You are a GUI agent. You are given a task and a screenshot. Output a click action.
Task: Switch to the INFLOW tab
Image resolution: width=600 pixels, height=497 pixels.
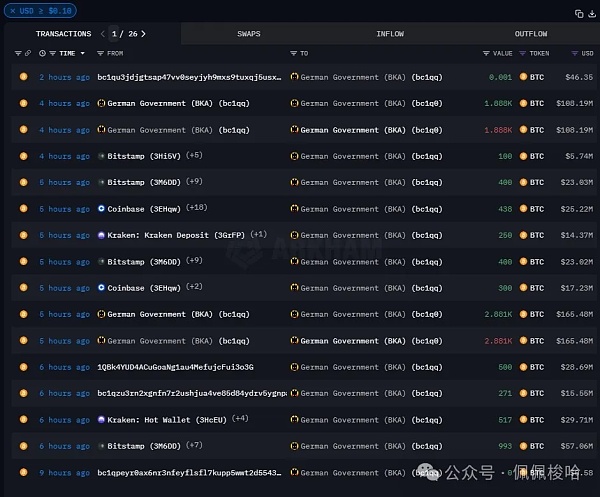390,34
